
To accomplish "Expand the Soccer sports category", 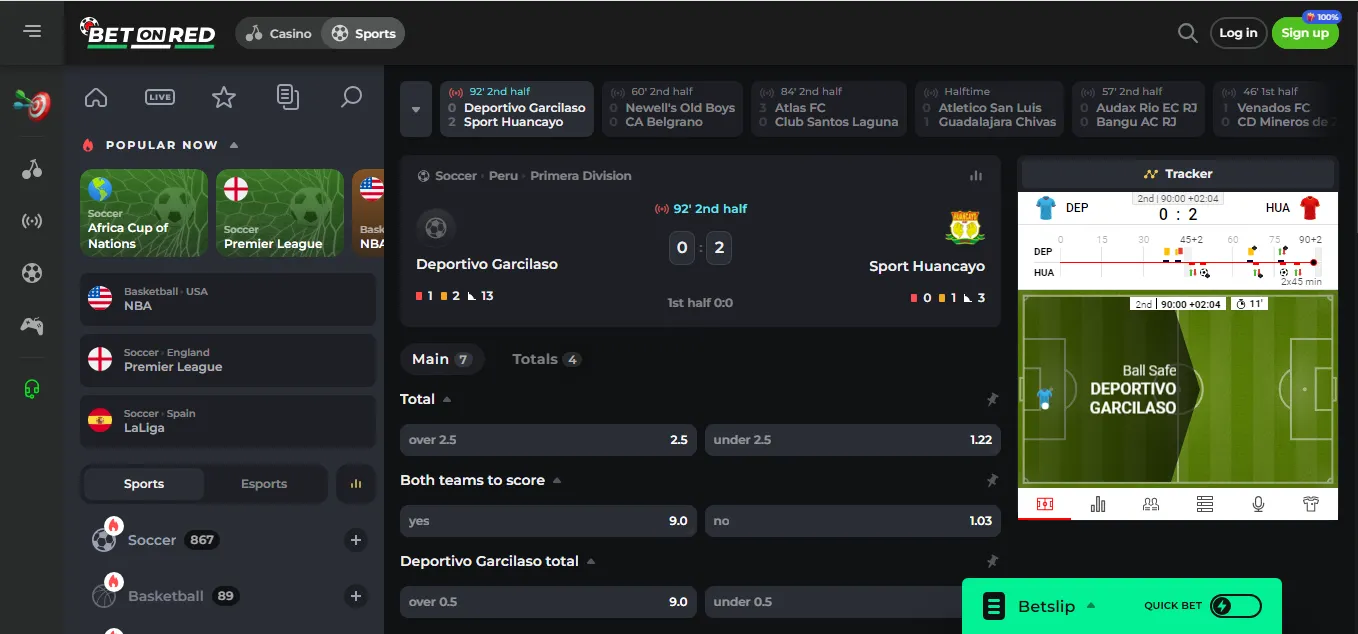I will point(355,540).
